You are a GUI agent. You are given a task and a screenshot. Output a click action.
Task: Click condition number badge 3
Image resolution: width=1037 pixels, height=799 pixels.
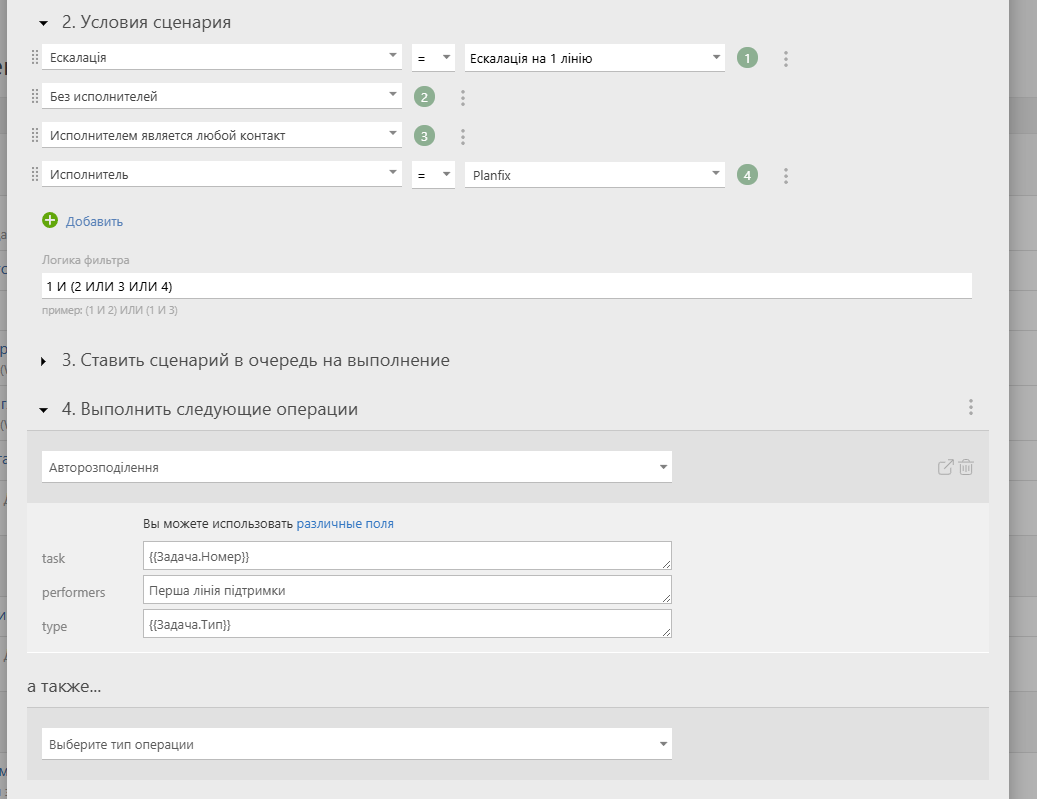coord(425,136)
